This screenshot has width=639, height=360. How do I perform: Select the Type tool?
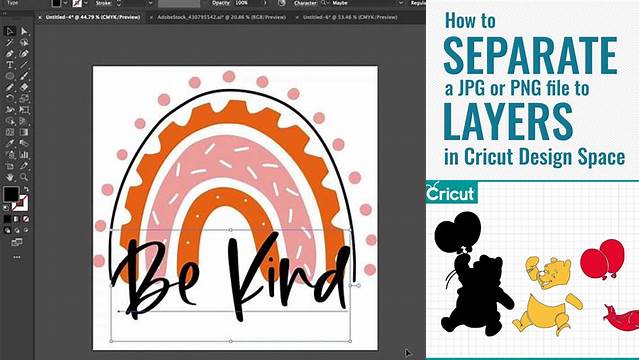[x=10, y=65]
